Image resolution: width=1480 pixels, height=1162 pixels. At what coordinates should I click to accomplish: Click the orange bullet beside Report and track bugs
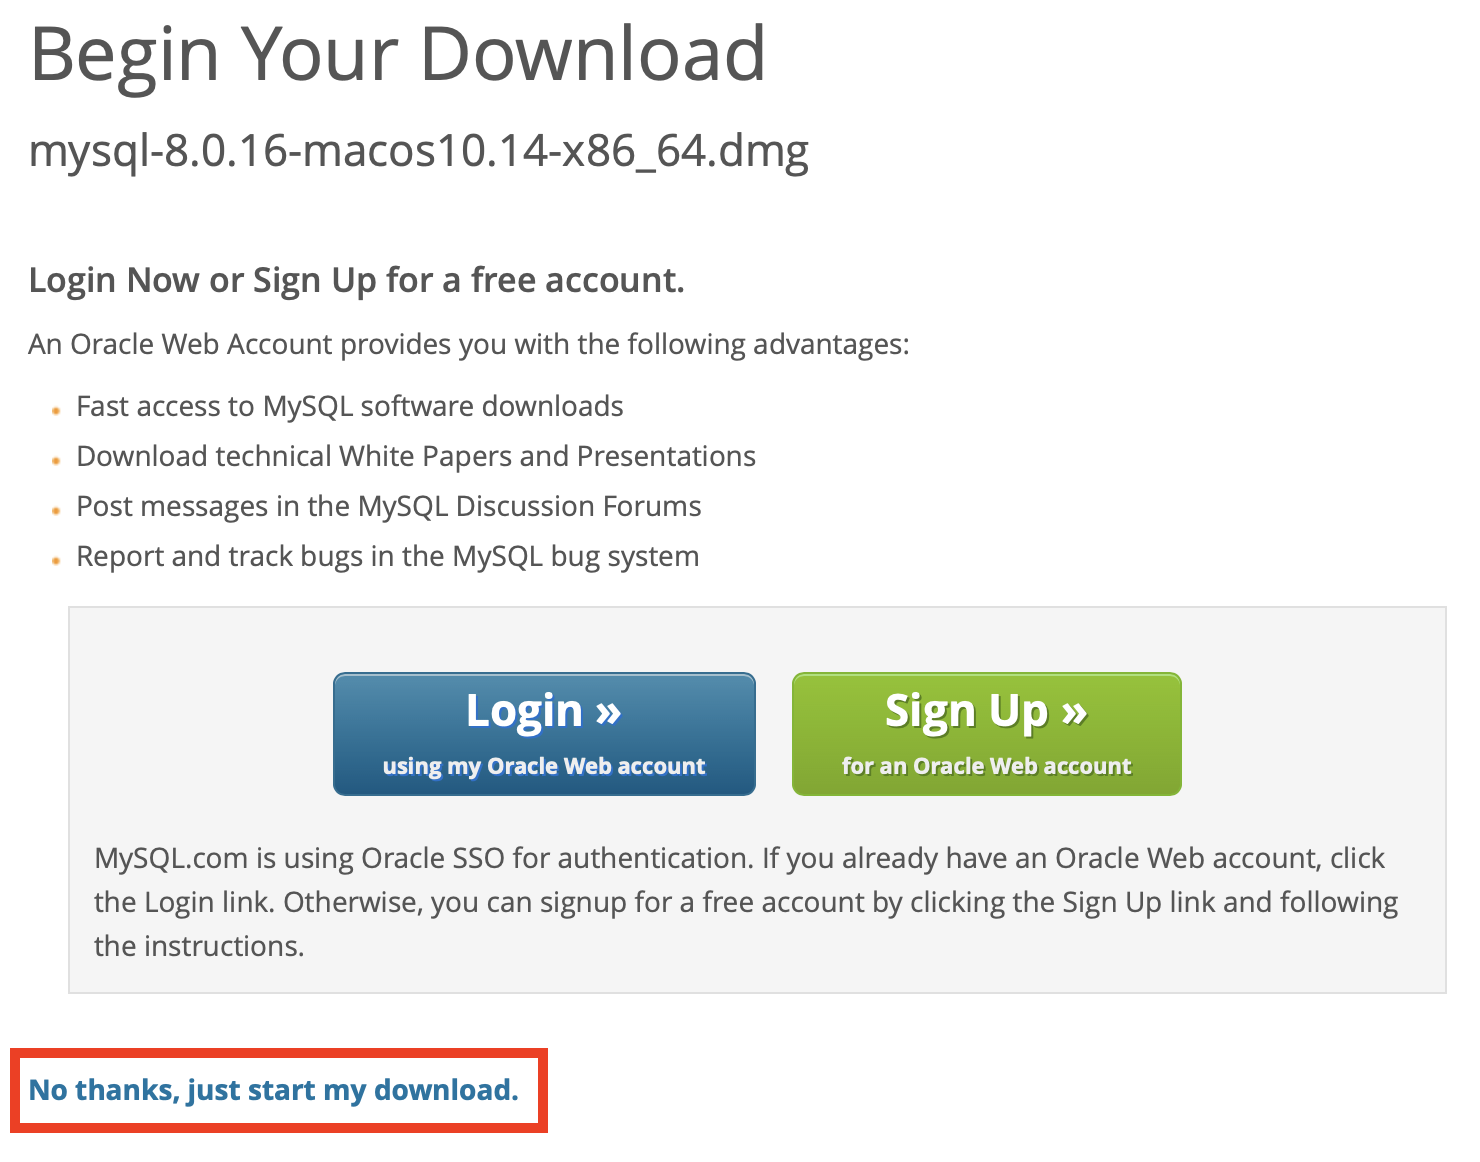pyautogui.click(x=56, y=560)
